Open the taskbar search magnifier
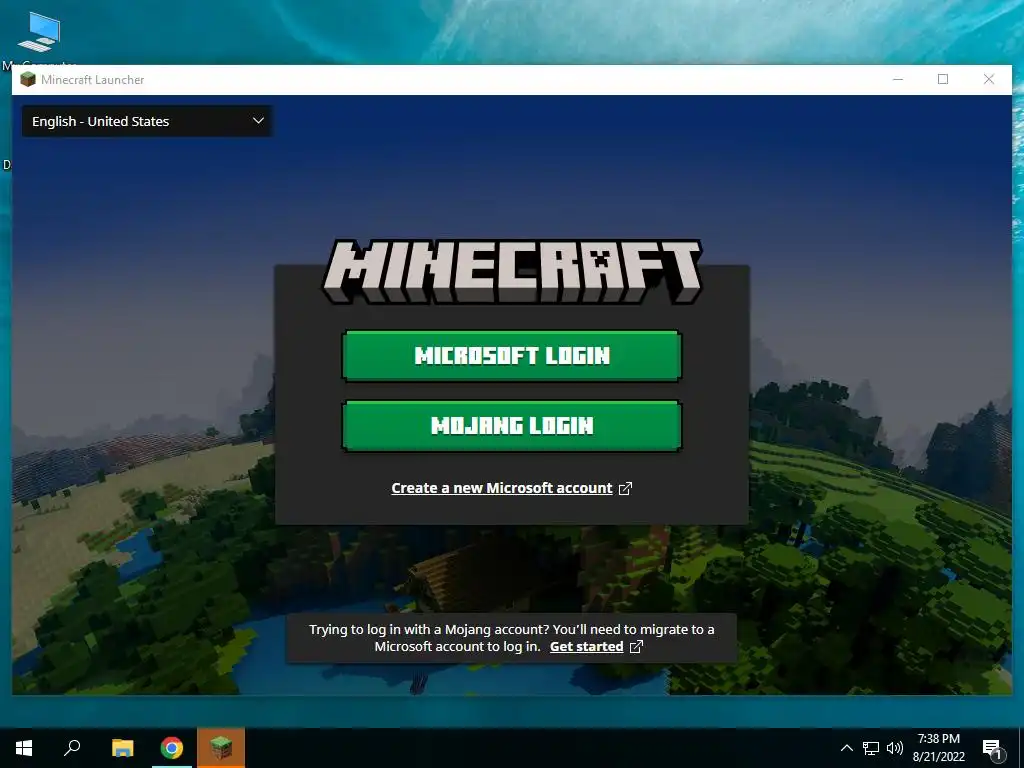 72,748
